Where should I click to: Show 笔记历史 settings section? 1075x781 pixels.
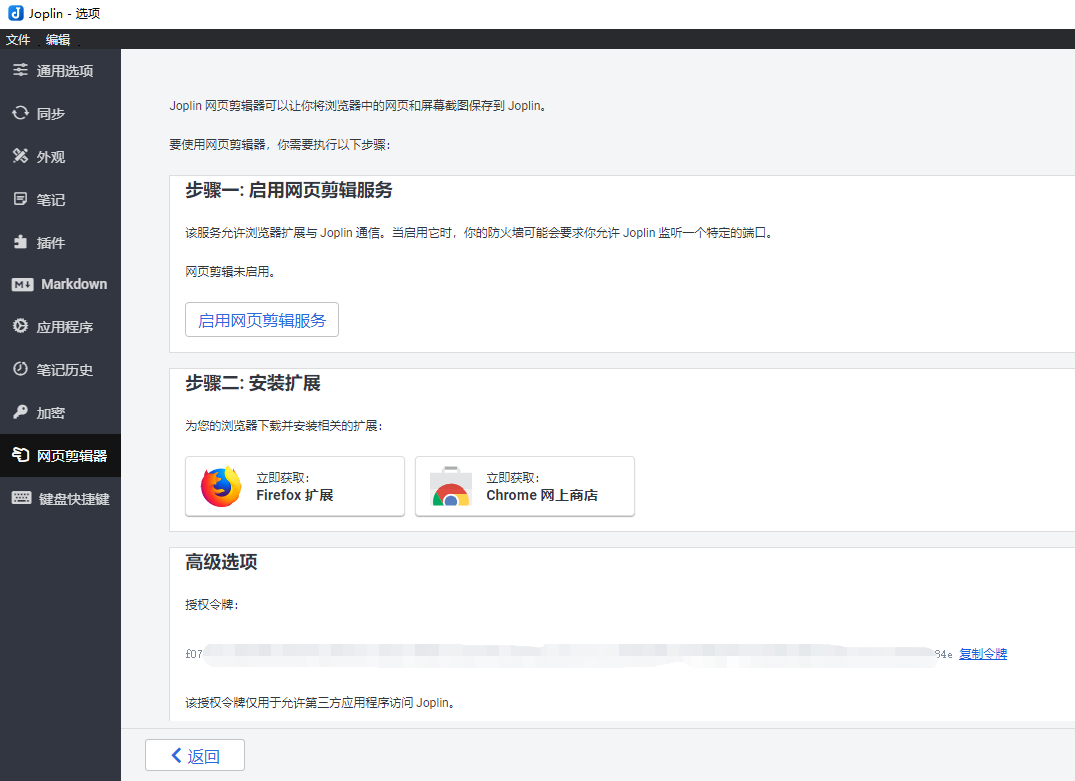(x=60, y=370)
